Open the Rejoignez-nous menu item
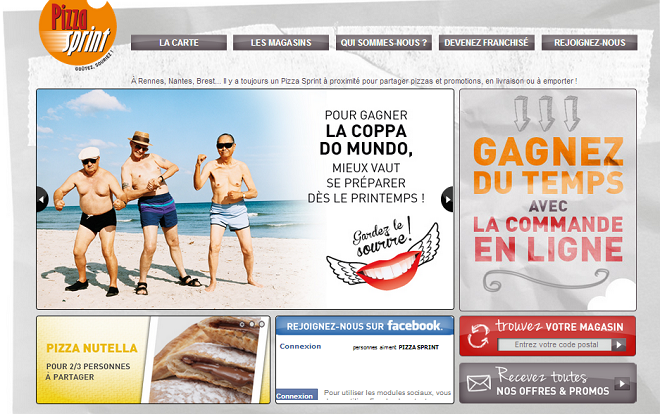Viewport: 660px width, 414px height. (x=589, y=42)
